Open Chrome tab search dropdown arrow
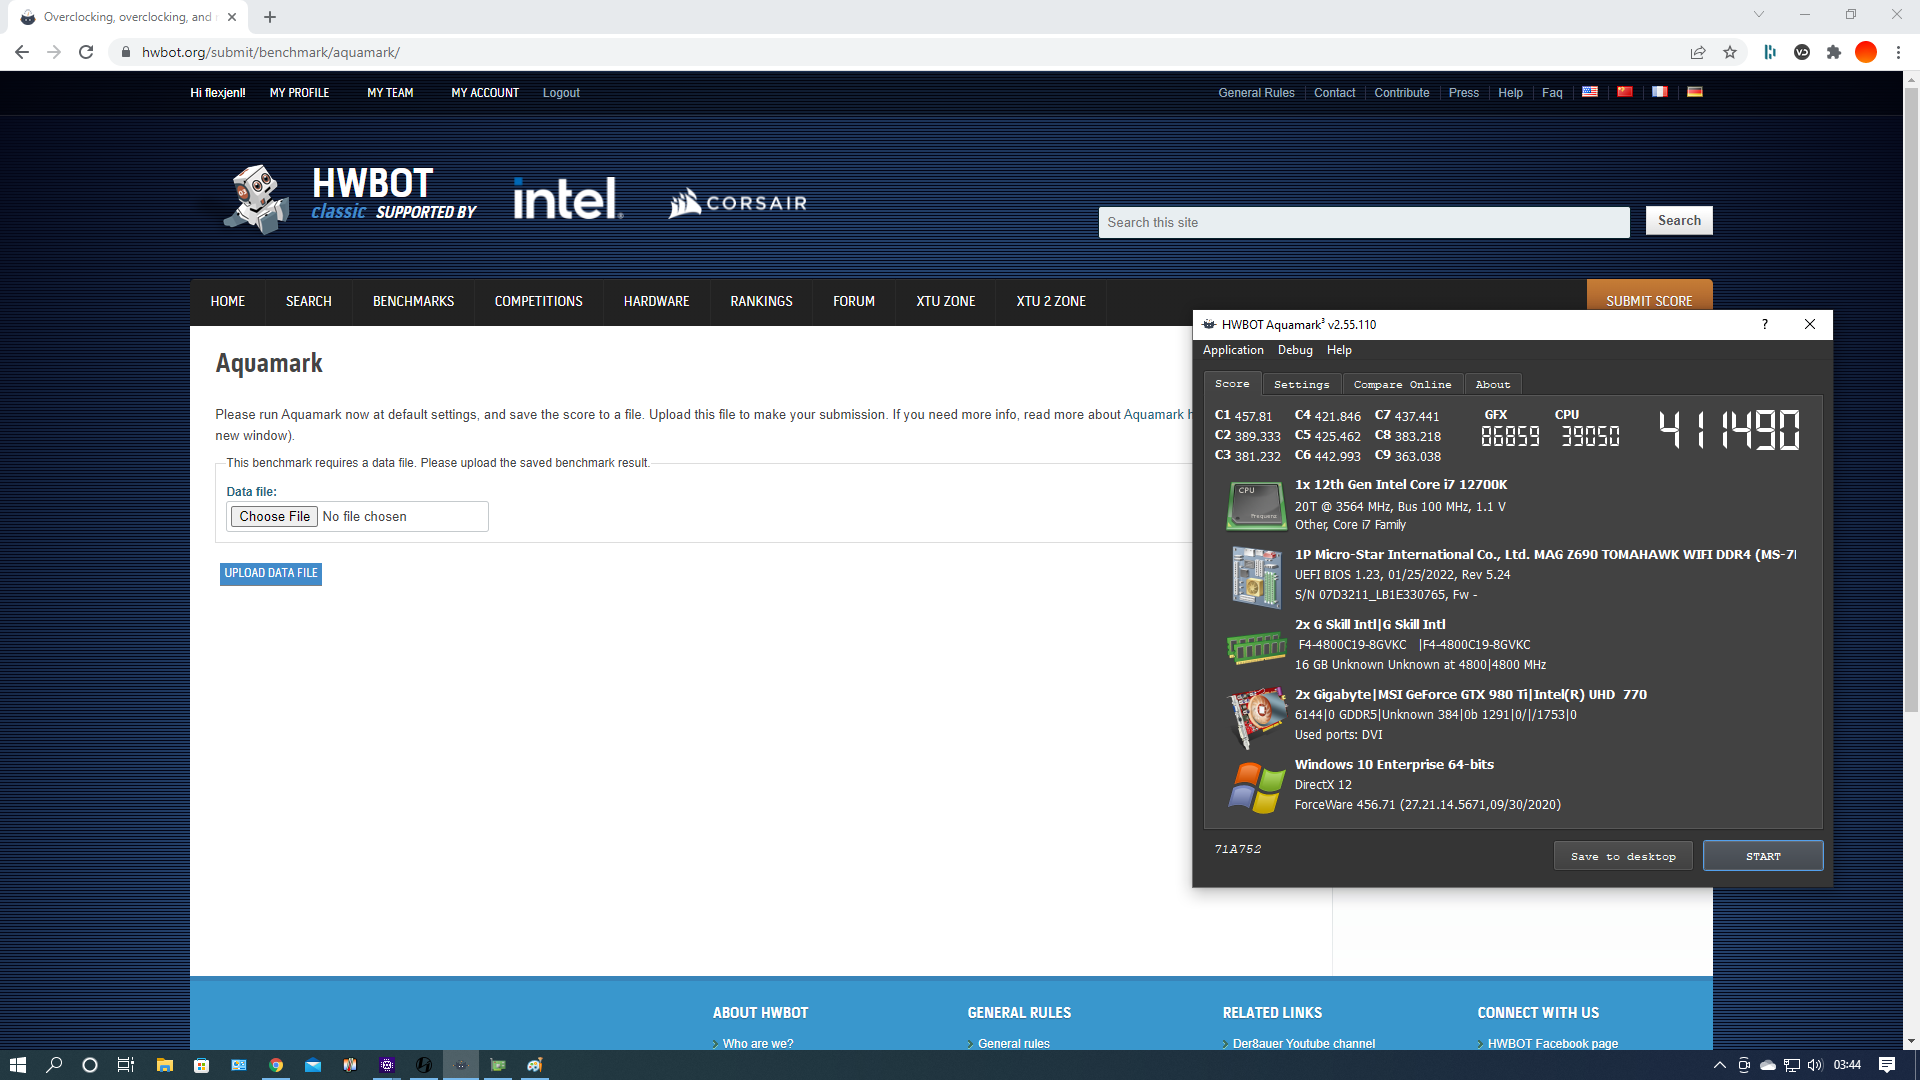 pos(1759,14)
